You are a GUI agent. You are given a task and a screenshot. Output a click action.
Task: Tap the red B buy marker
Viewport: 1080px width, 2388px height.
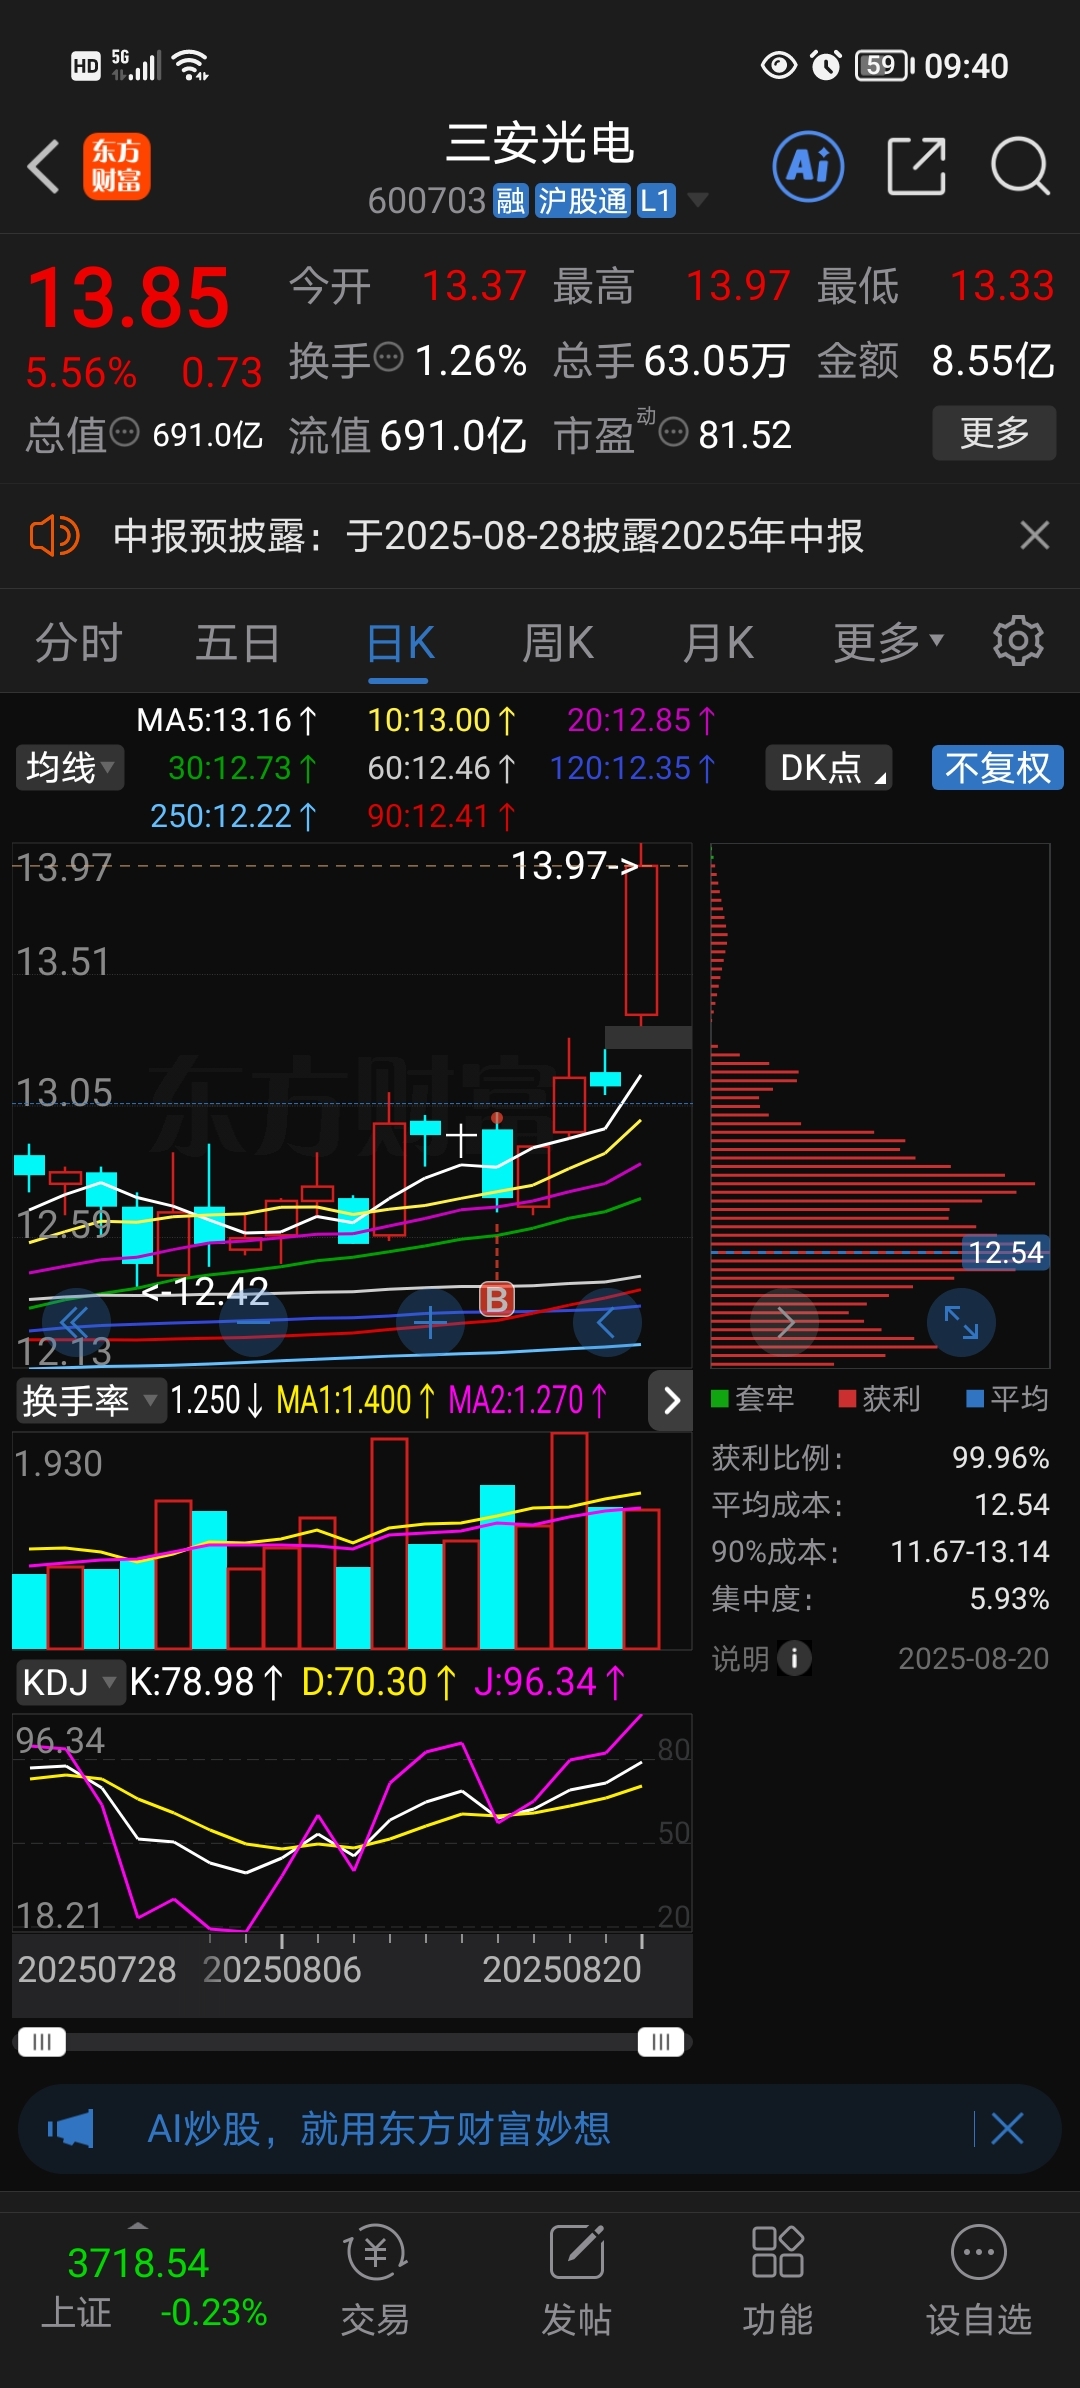(x=497, y=1299)
